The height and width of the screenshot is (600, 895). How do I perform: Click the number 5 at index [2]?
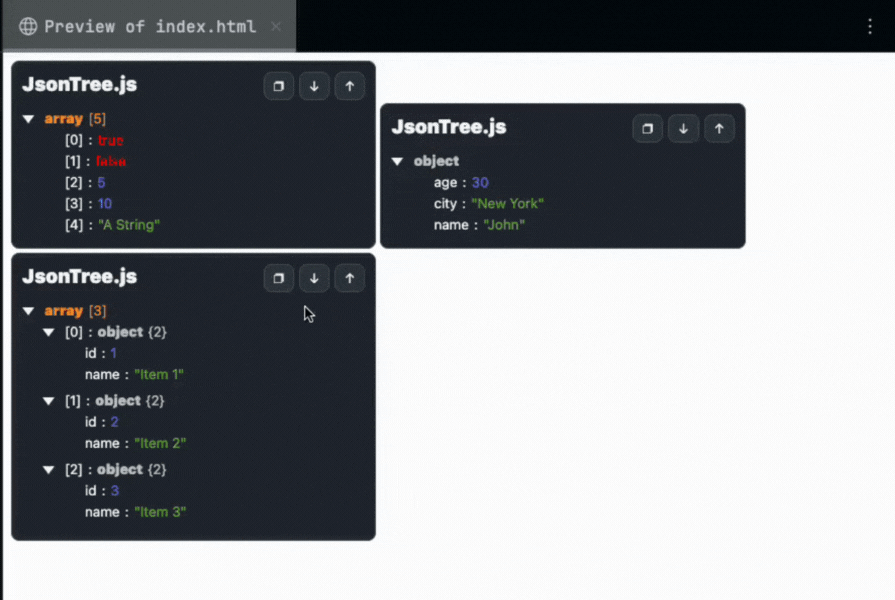101,183
